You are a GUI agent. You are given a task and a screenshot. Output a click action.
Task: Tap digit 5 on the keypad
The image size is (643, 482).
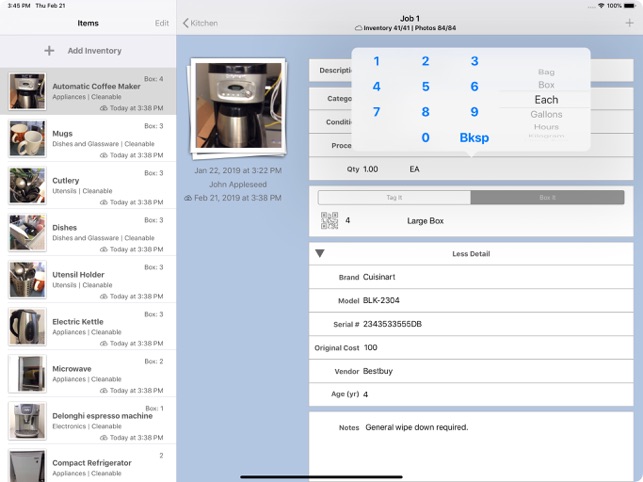tap(425, 87)
